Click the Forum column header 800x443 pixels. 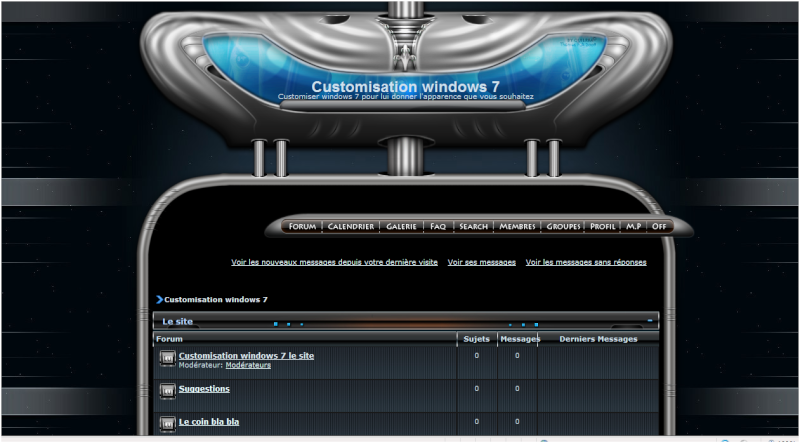(x=169, y=339)
